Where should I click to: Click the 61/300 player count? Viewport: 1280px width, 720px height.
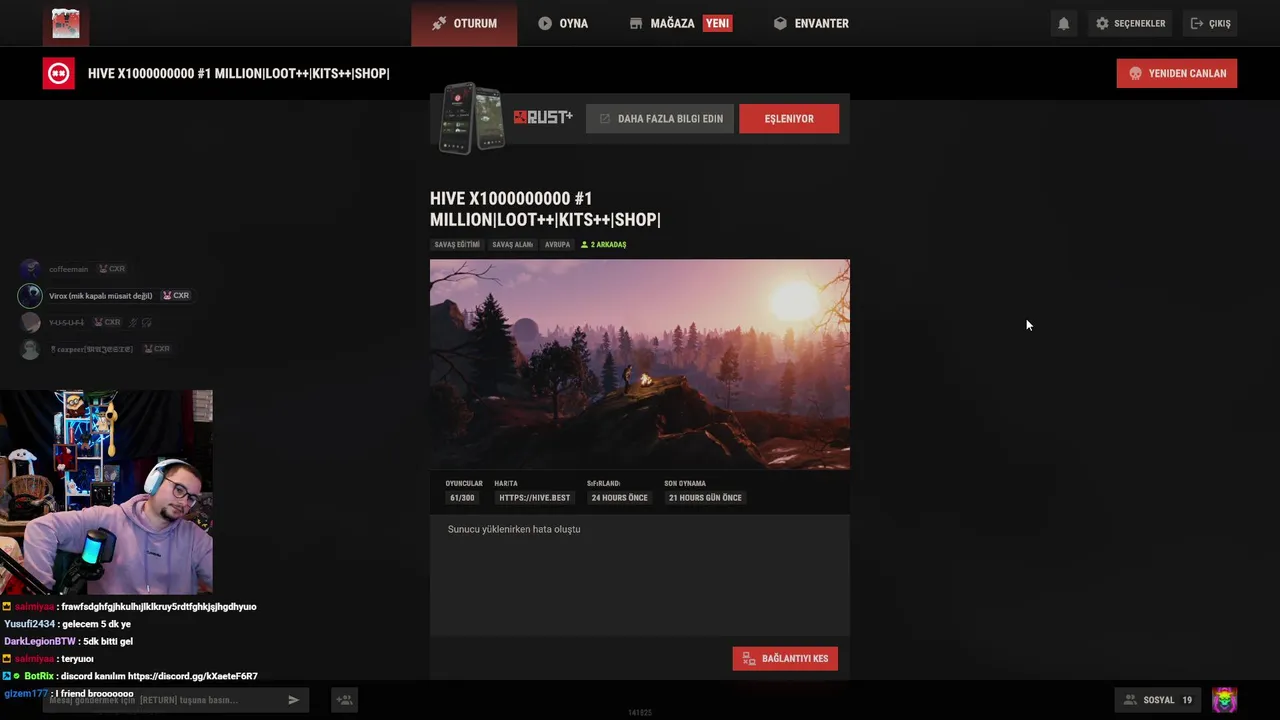pyautogui.click(x=462, y=497)
